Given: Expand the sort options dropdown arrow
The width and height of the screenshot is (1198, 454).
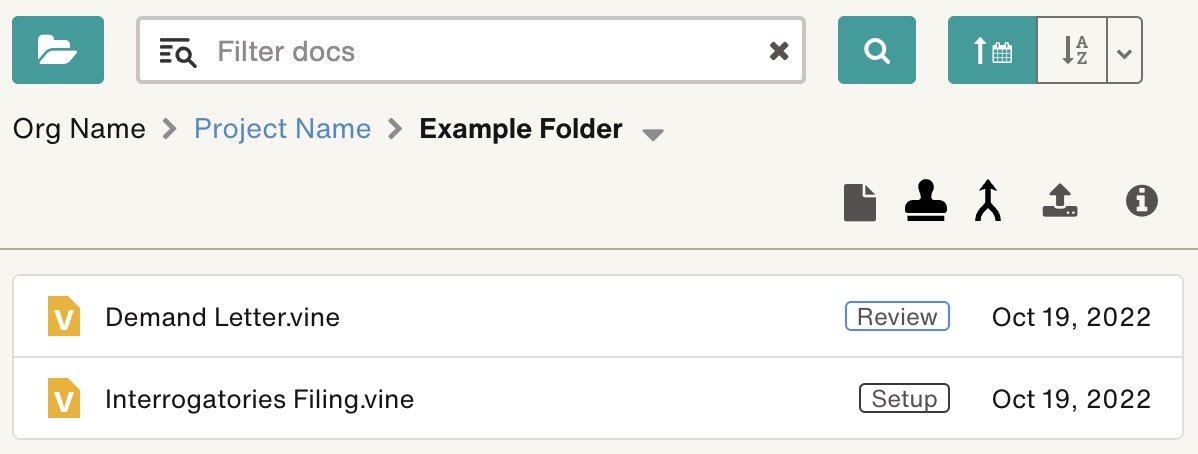Looking at the screenshot, I should (x=1125, y=50).
